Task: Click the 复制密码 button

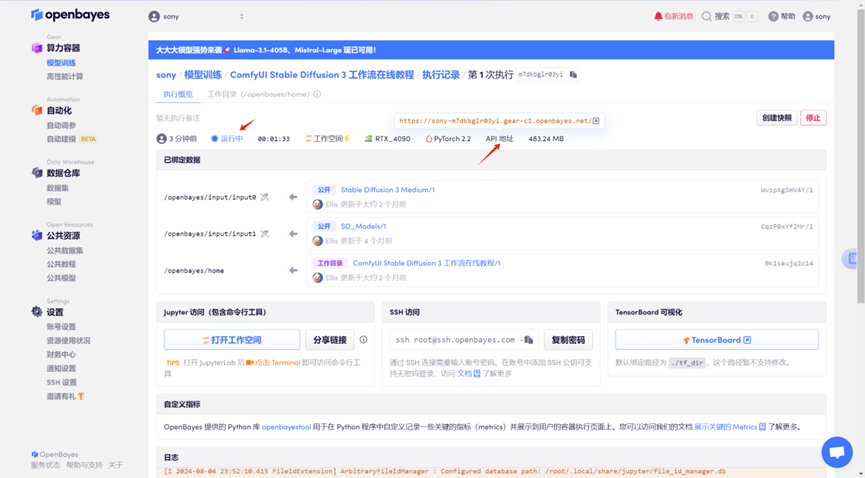Action: coord(568,340)
